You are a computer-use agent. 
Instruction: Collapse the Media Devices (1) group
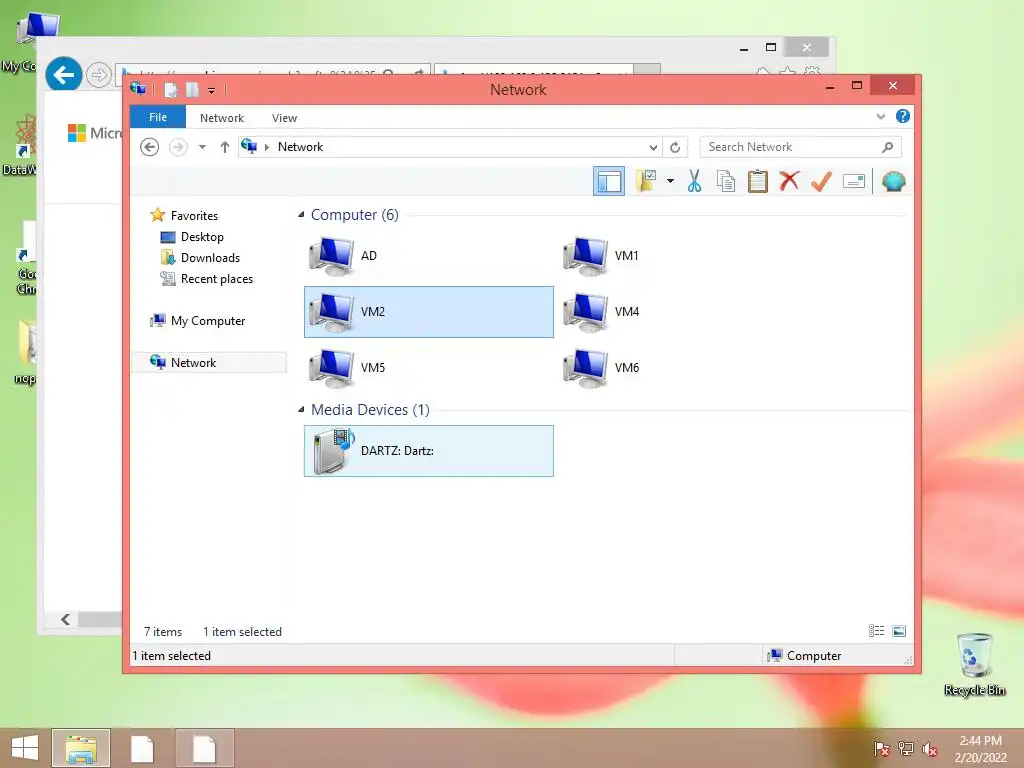301,409
